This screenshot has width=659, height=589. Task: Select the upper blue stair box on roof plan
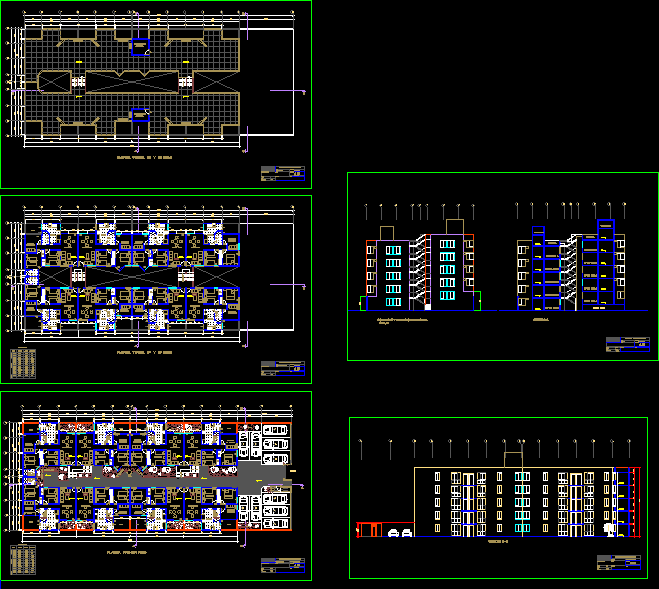139,46
